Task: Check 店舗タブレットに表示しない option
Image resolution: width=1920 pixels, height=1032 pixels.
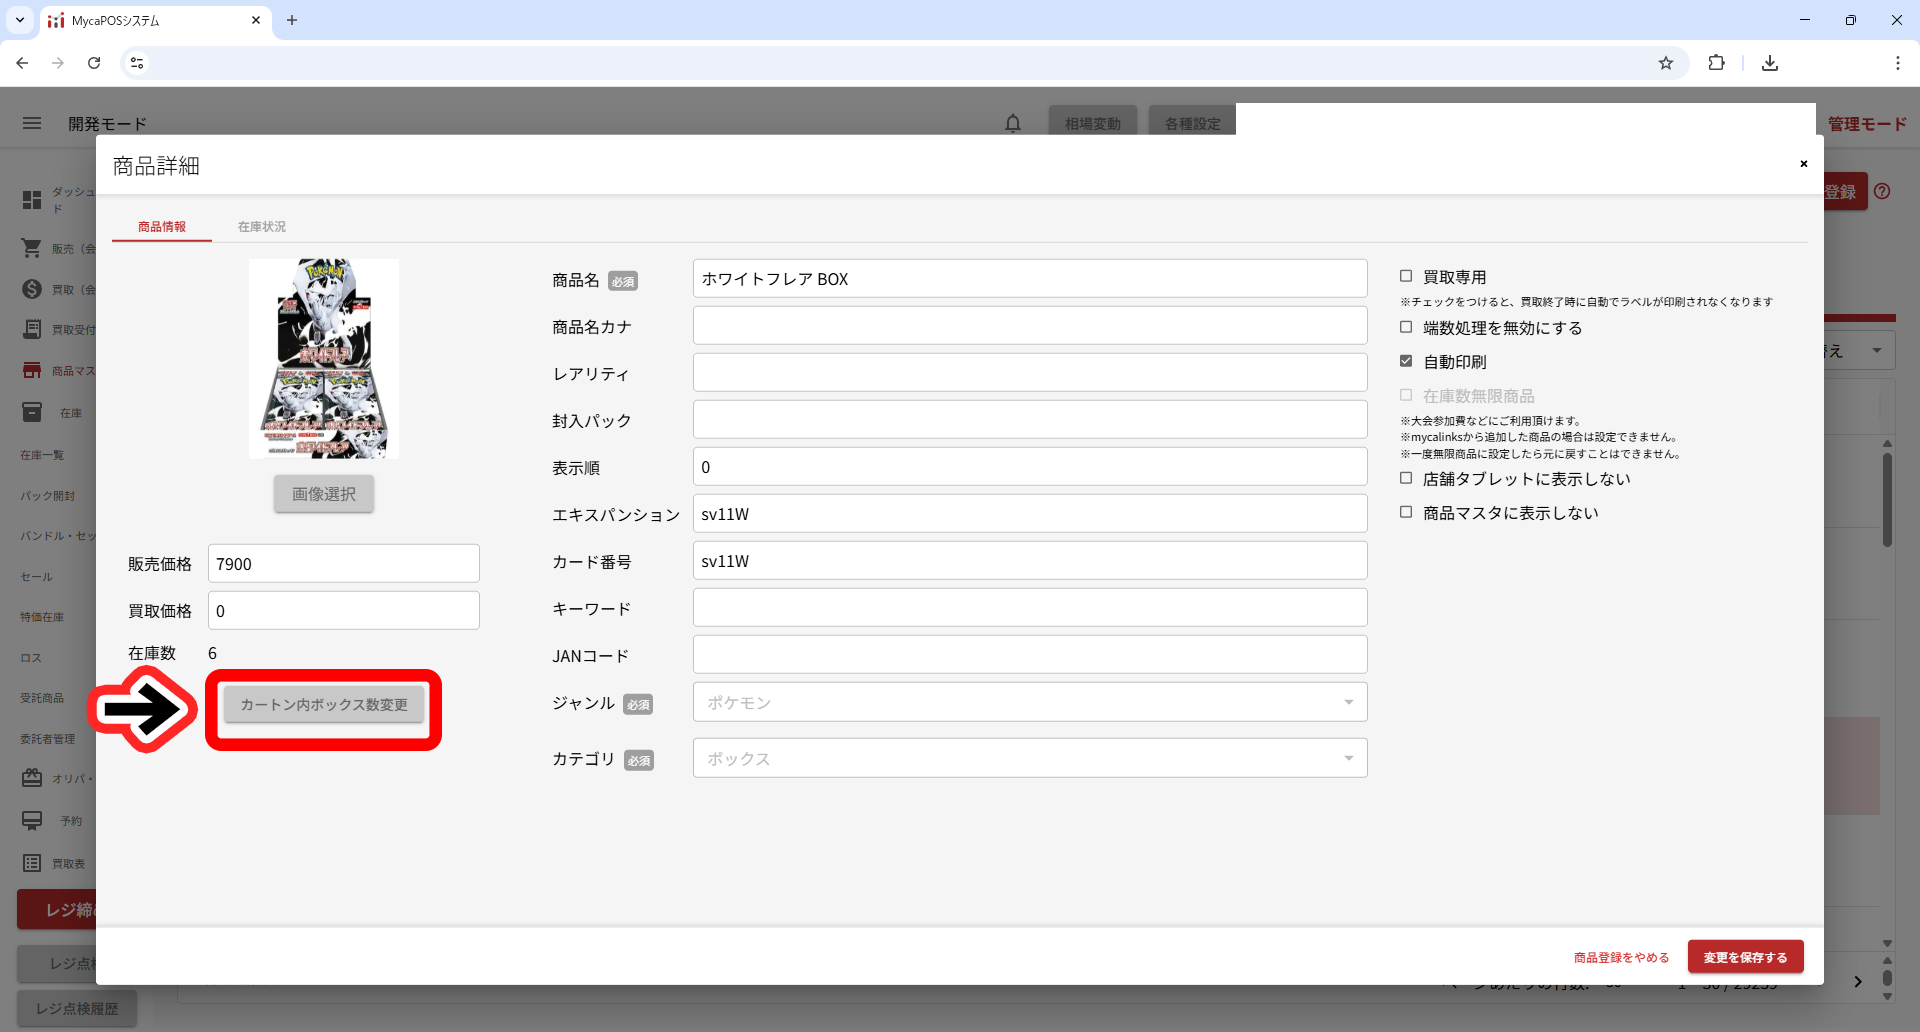Action: 1406,478
